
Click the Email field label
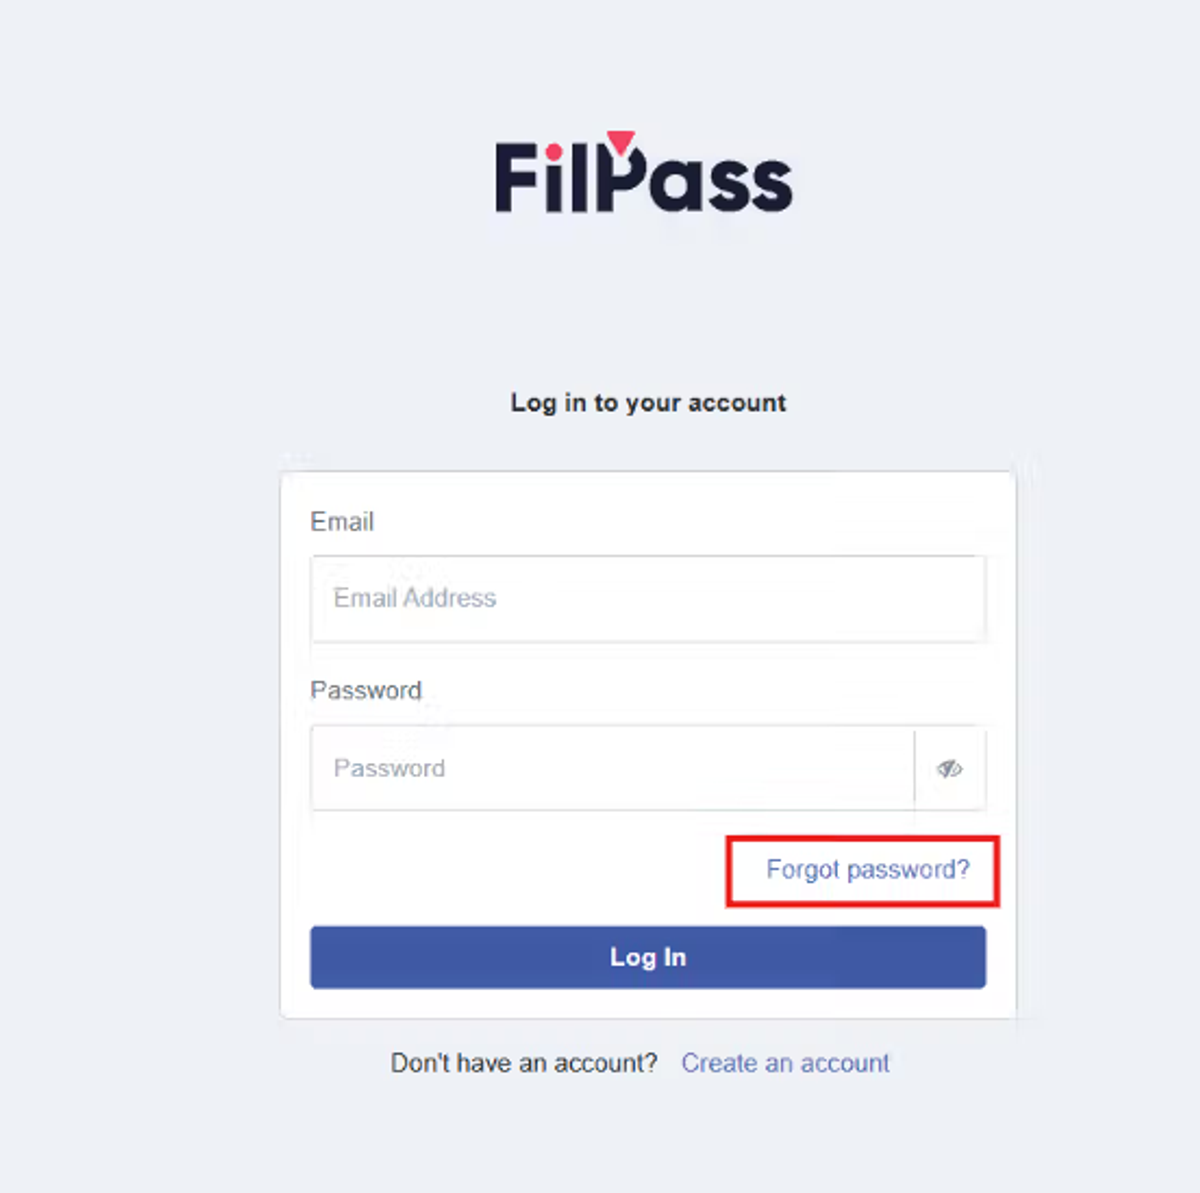point(342,521)
